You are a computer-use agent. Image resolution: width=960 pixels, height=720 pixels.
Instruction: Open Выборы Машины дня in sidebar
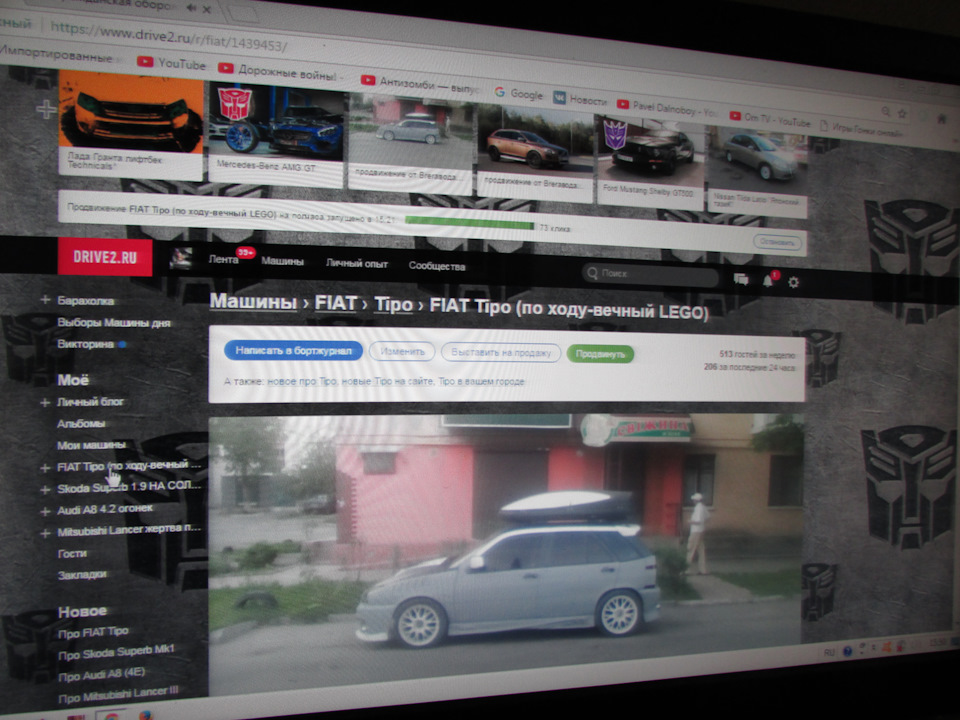point(114,323)
